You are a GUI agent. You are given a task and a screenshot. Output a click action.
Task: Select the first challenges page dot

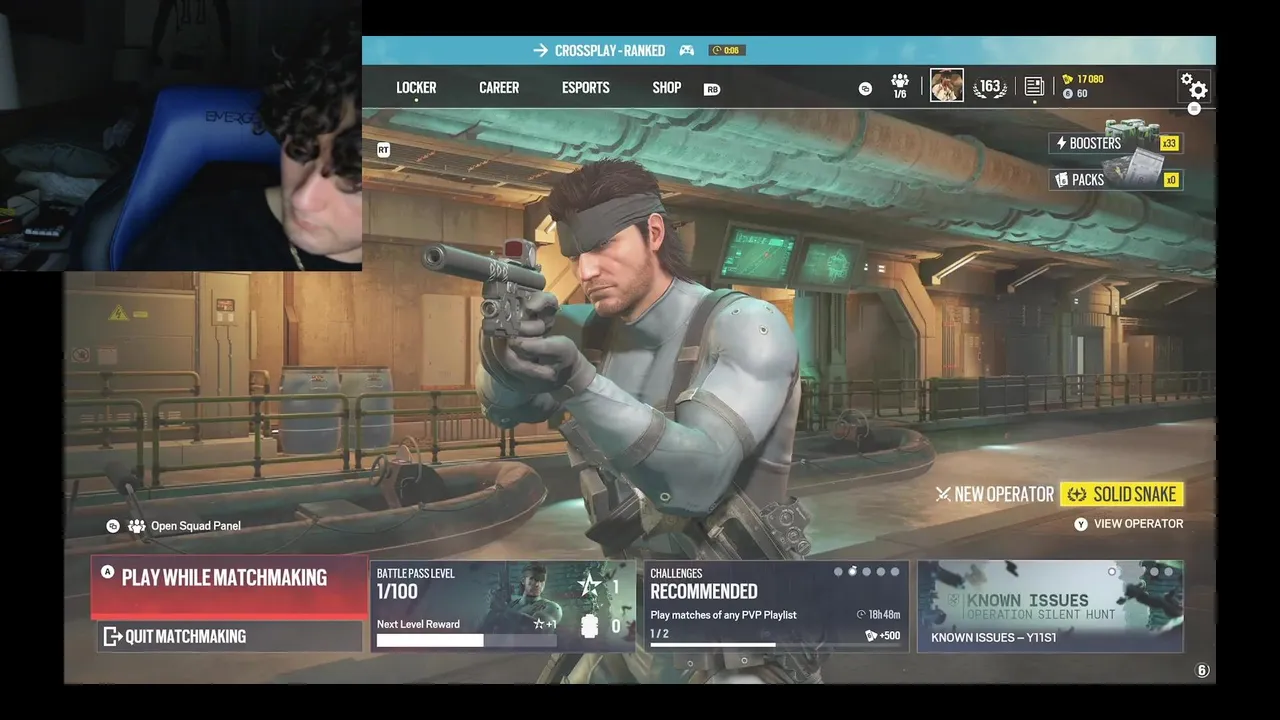click(x=838, y=572)
